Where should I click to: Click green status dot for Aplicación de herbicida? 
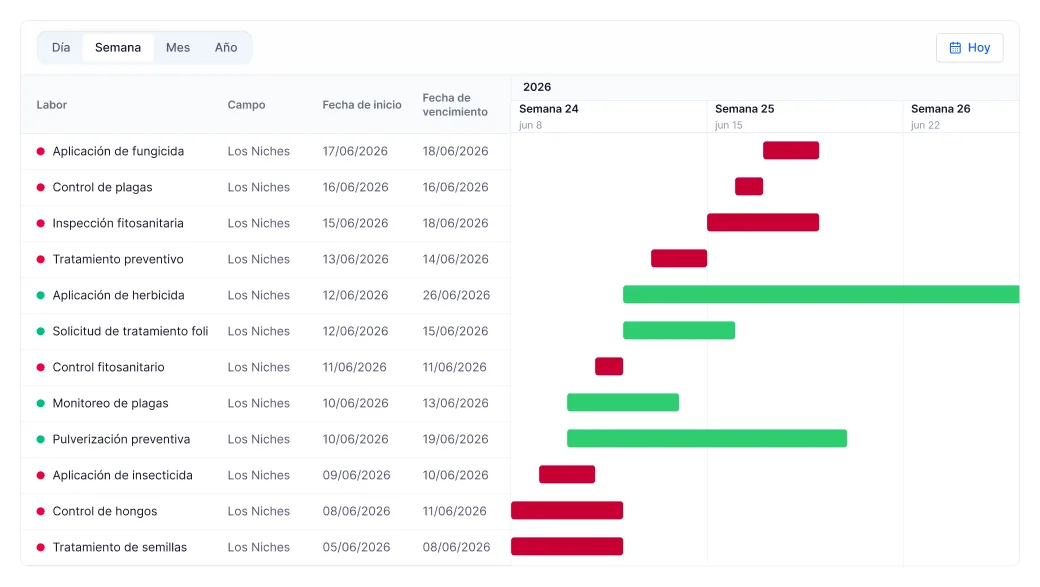[x=40, y=295]
